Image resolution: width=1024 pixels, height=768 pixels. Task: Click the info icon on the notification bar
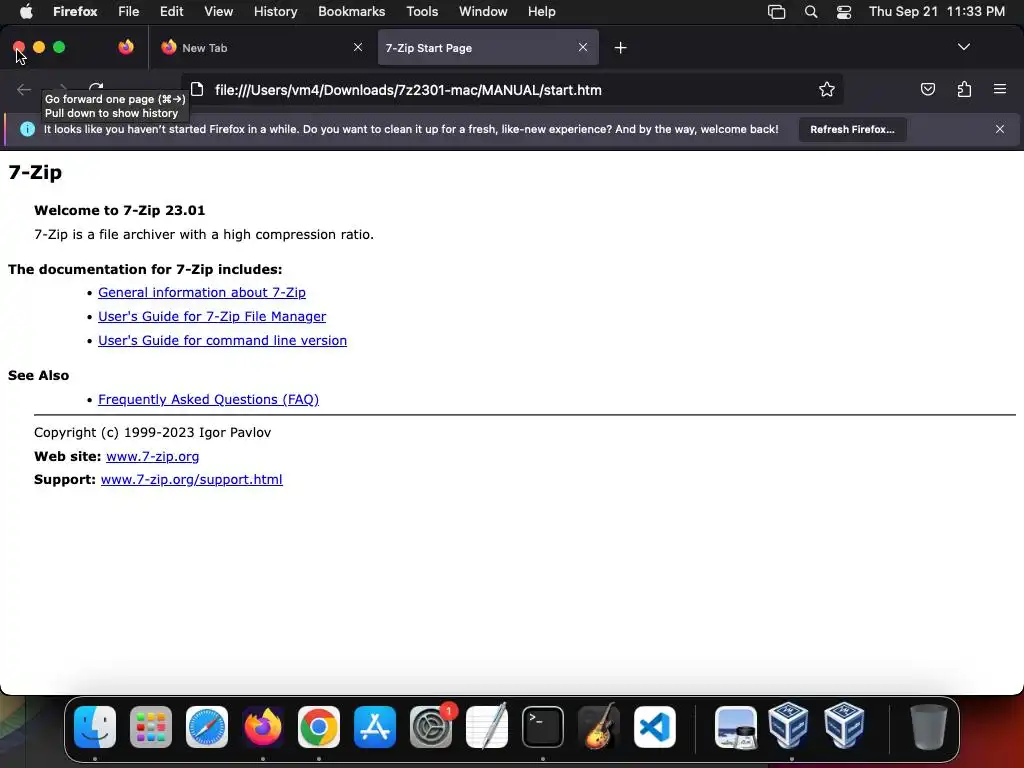click(x=27, y=129)
